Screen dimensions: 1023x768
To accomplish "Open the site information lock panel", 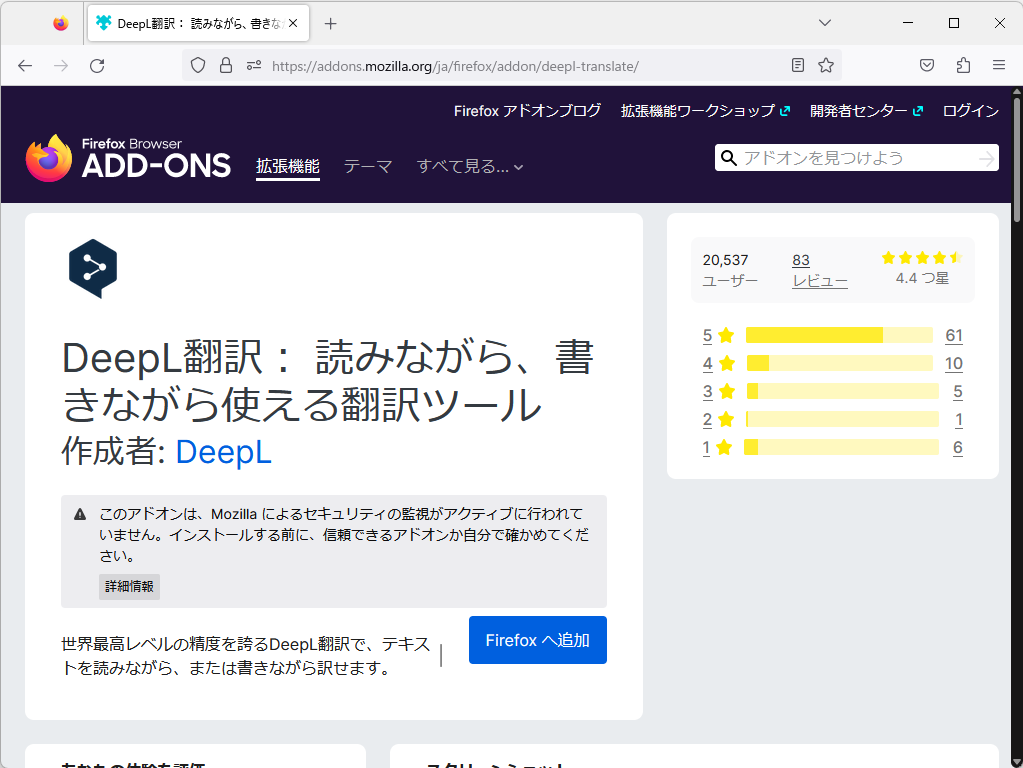I will 226,64.
